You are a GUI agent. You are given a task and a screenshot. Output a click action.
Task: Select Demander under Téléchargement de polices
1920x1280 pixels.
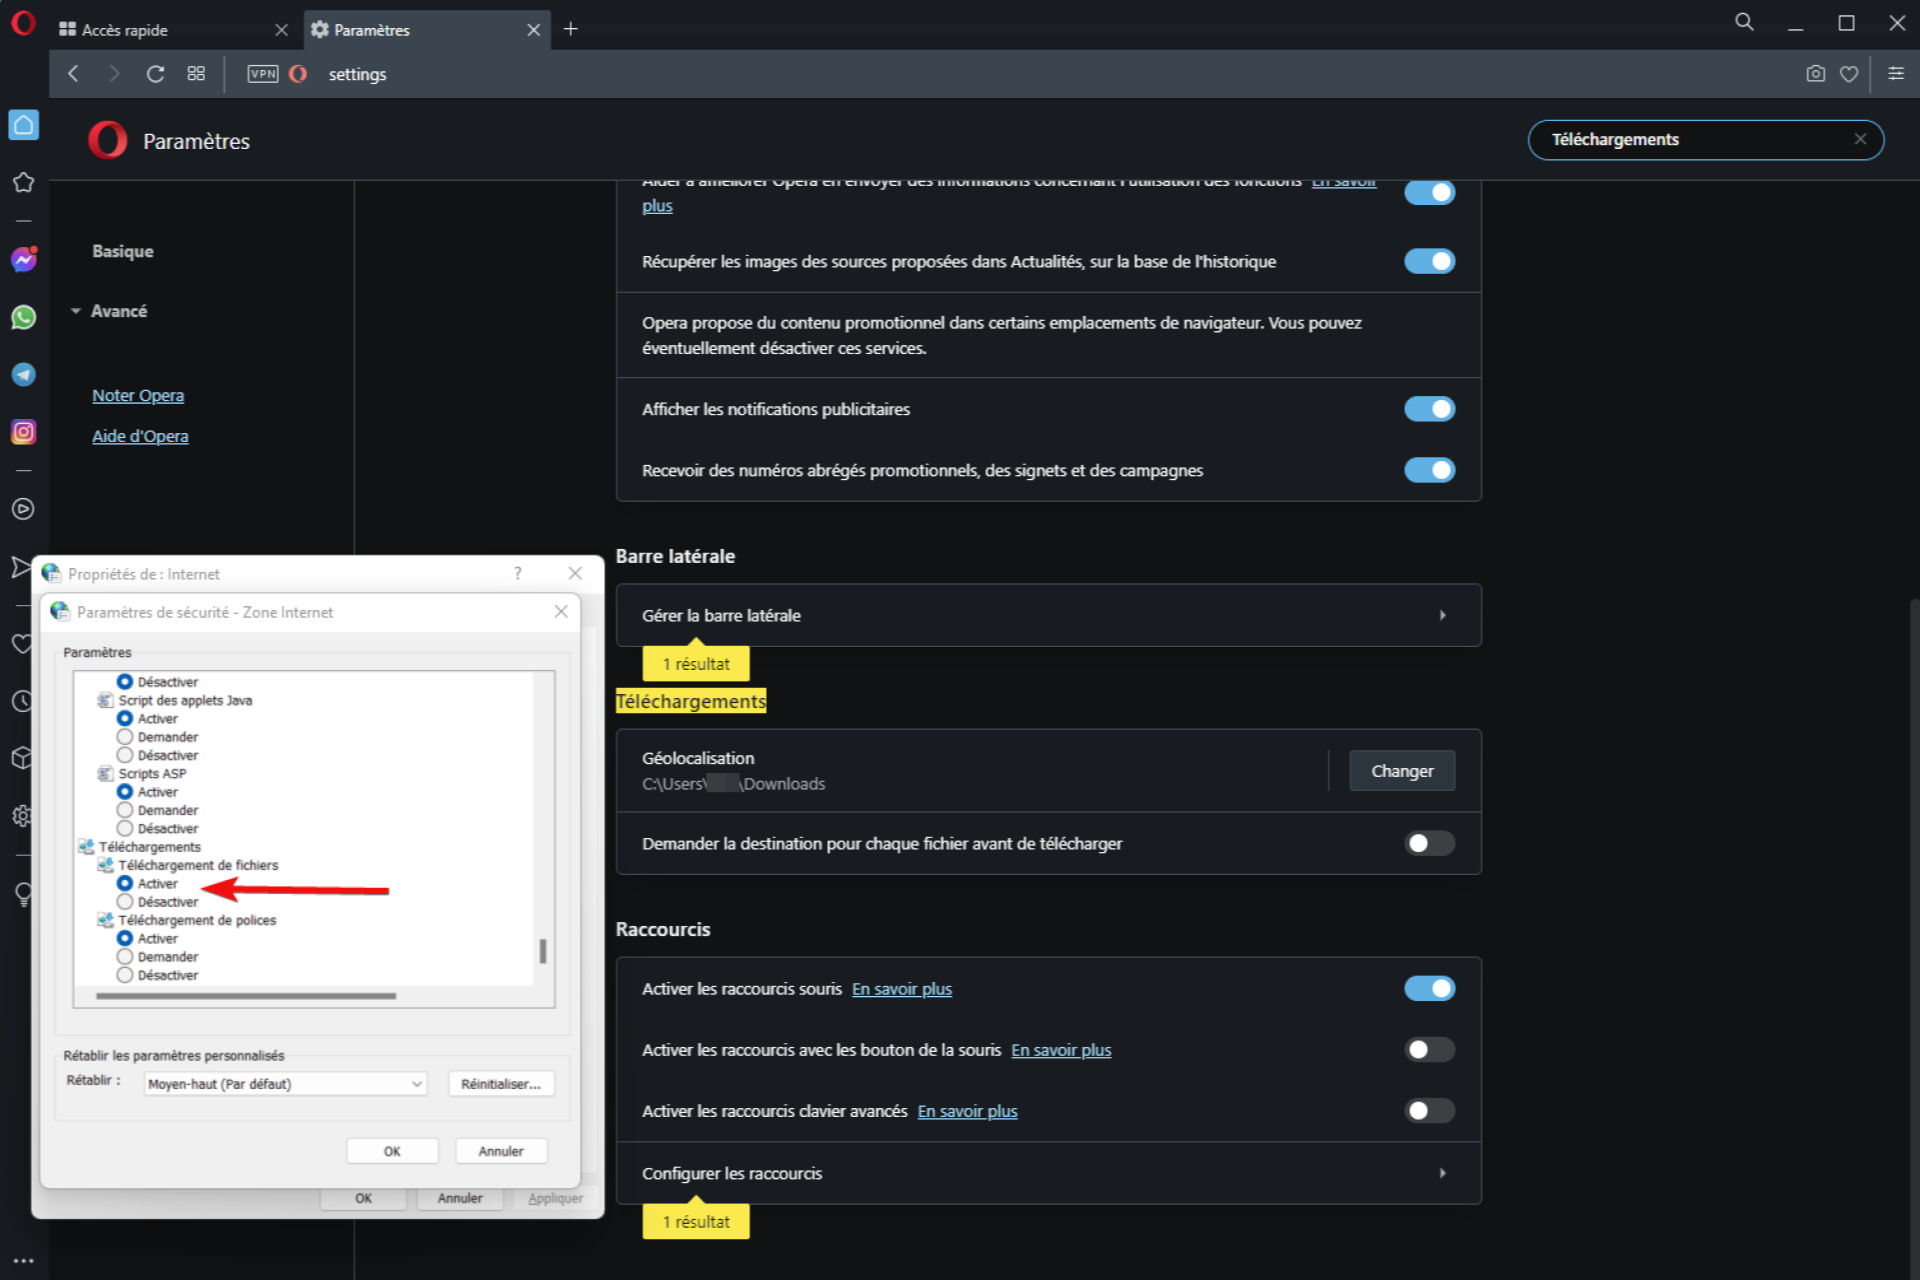coord(125,957)
